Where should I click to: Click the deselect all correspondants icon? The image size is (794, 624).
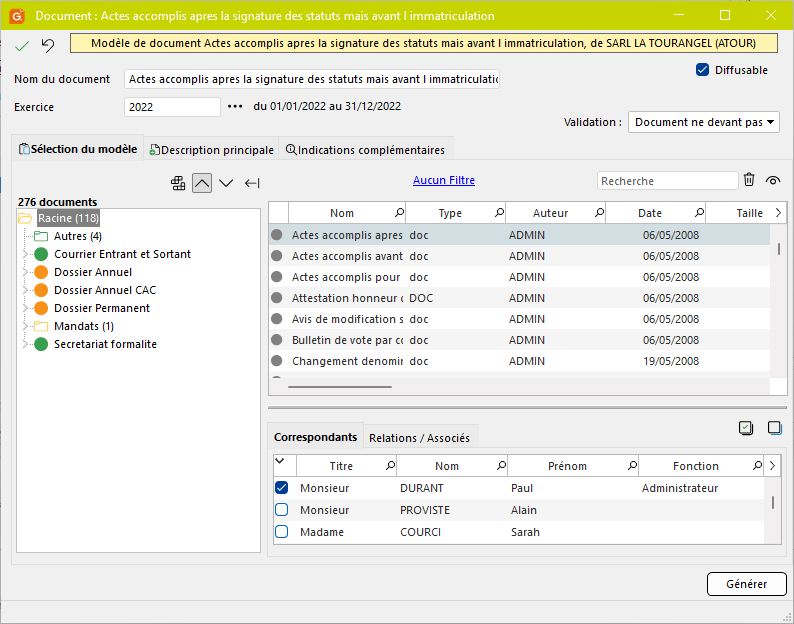point(774,428)
